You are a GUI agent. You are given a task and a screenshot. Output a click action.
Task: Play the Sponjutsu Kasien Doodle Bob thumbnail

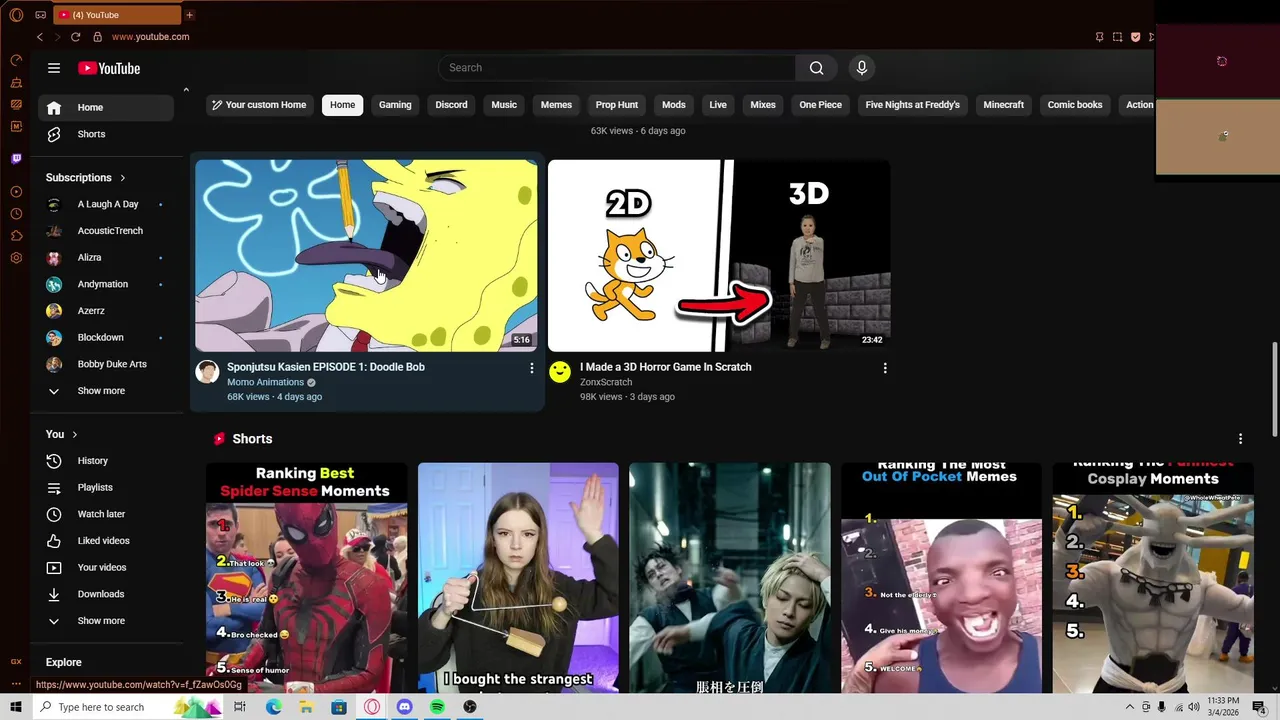click(x=366, y=256)
